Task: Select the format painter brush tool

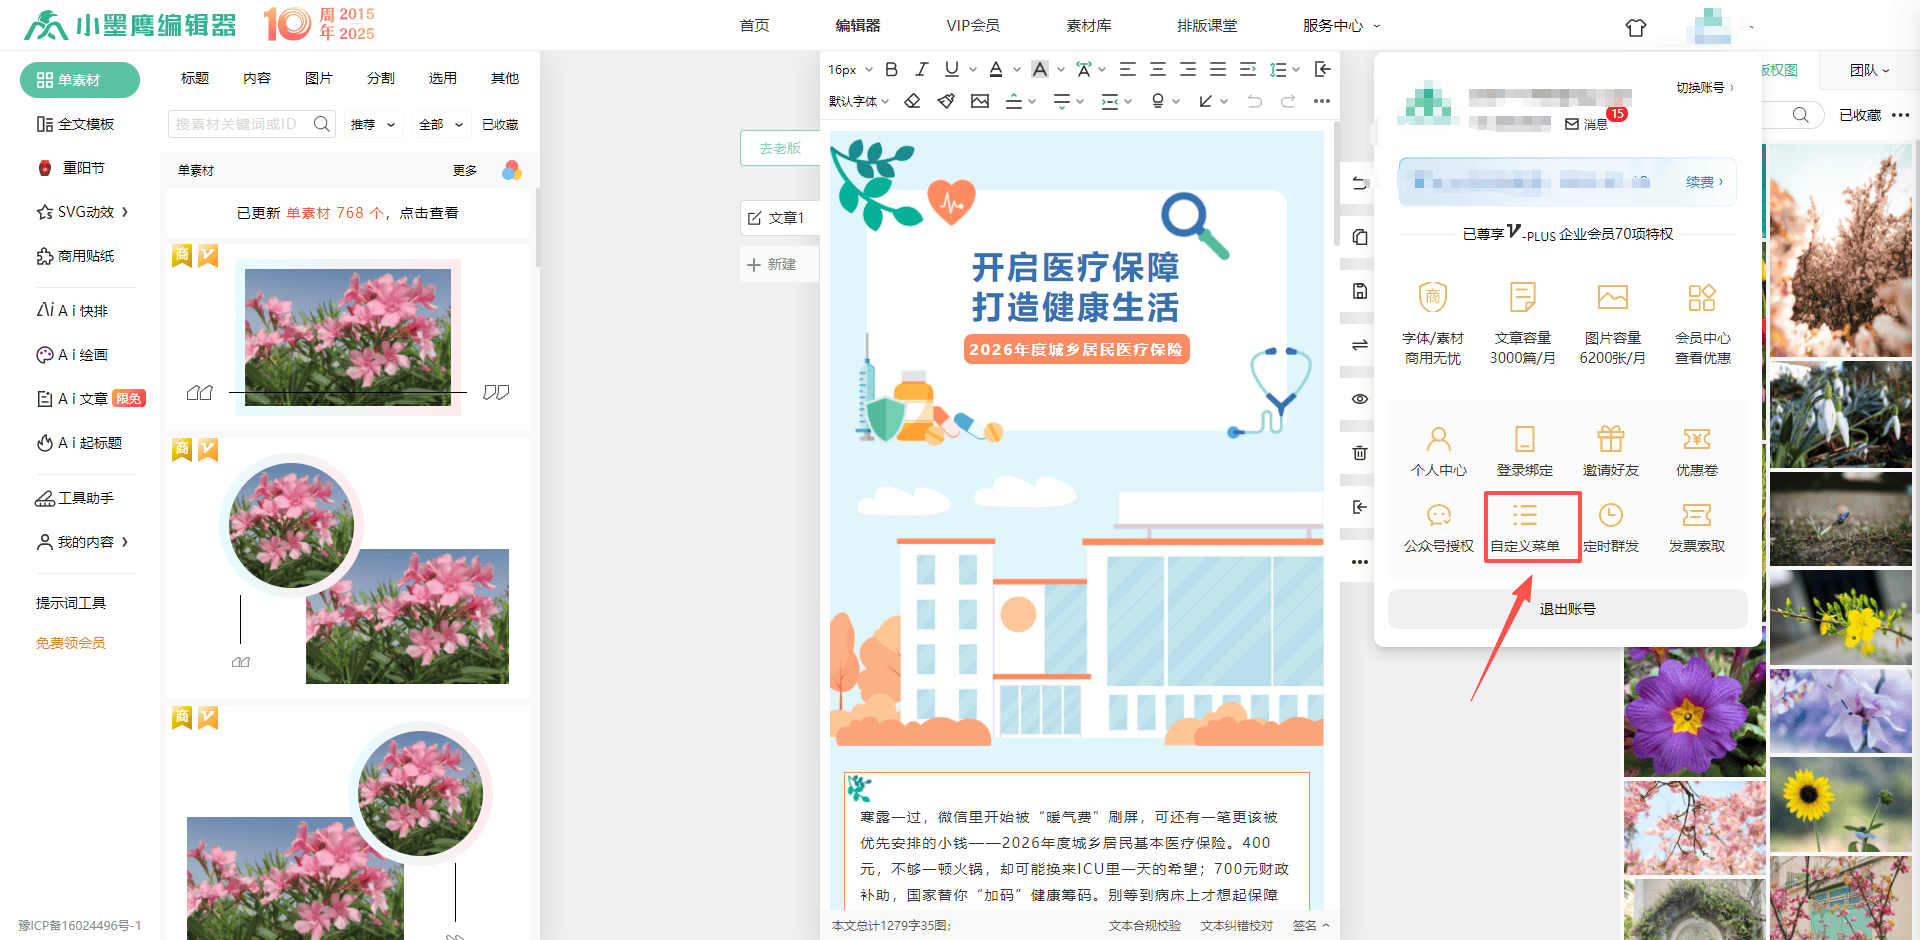Action: tap(946, 101)
